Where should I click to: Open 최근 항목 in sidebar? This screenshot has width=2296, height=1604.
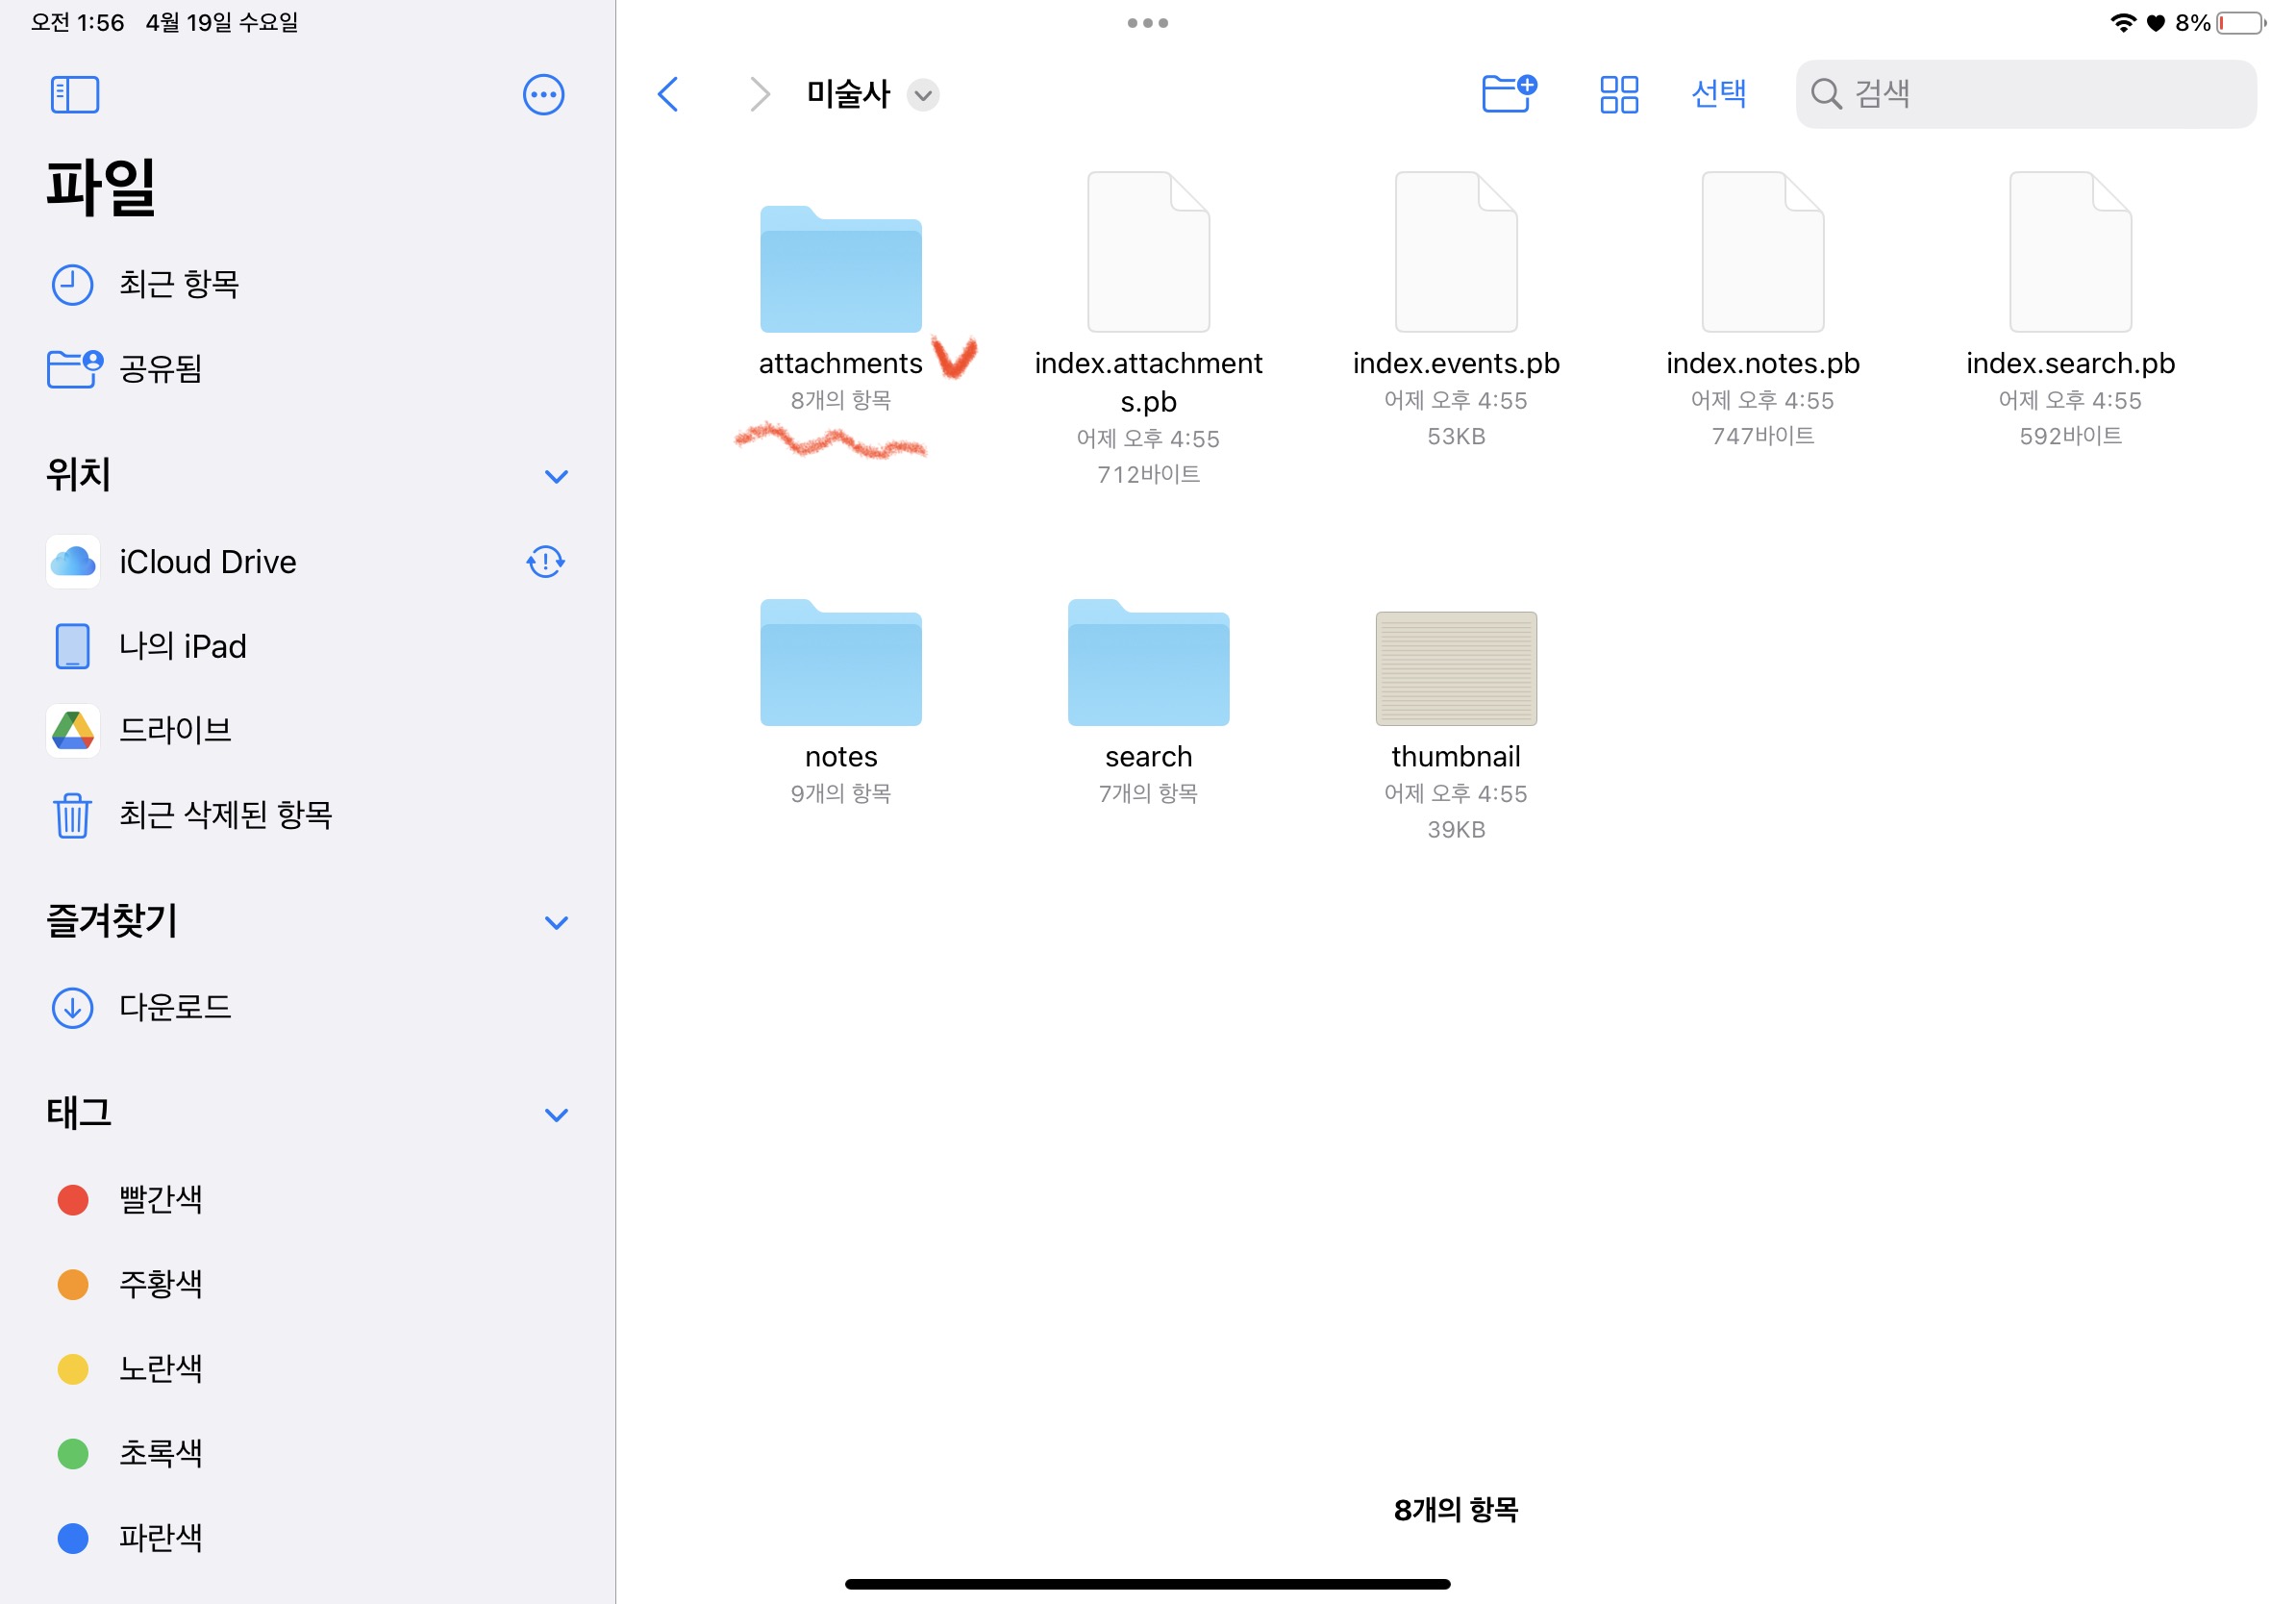pos(178,285)
